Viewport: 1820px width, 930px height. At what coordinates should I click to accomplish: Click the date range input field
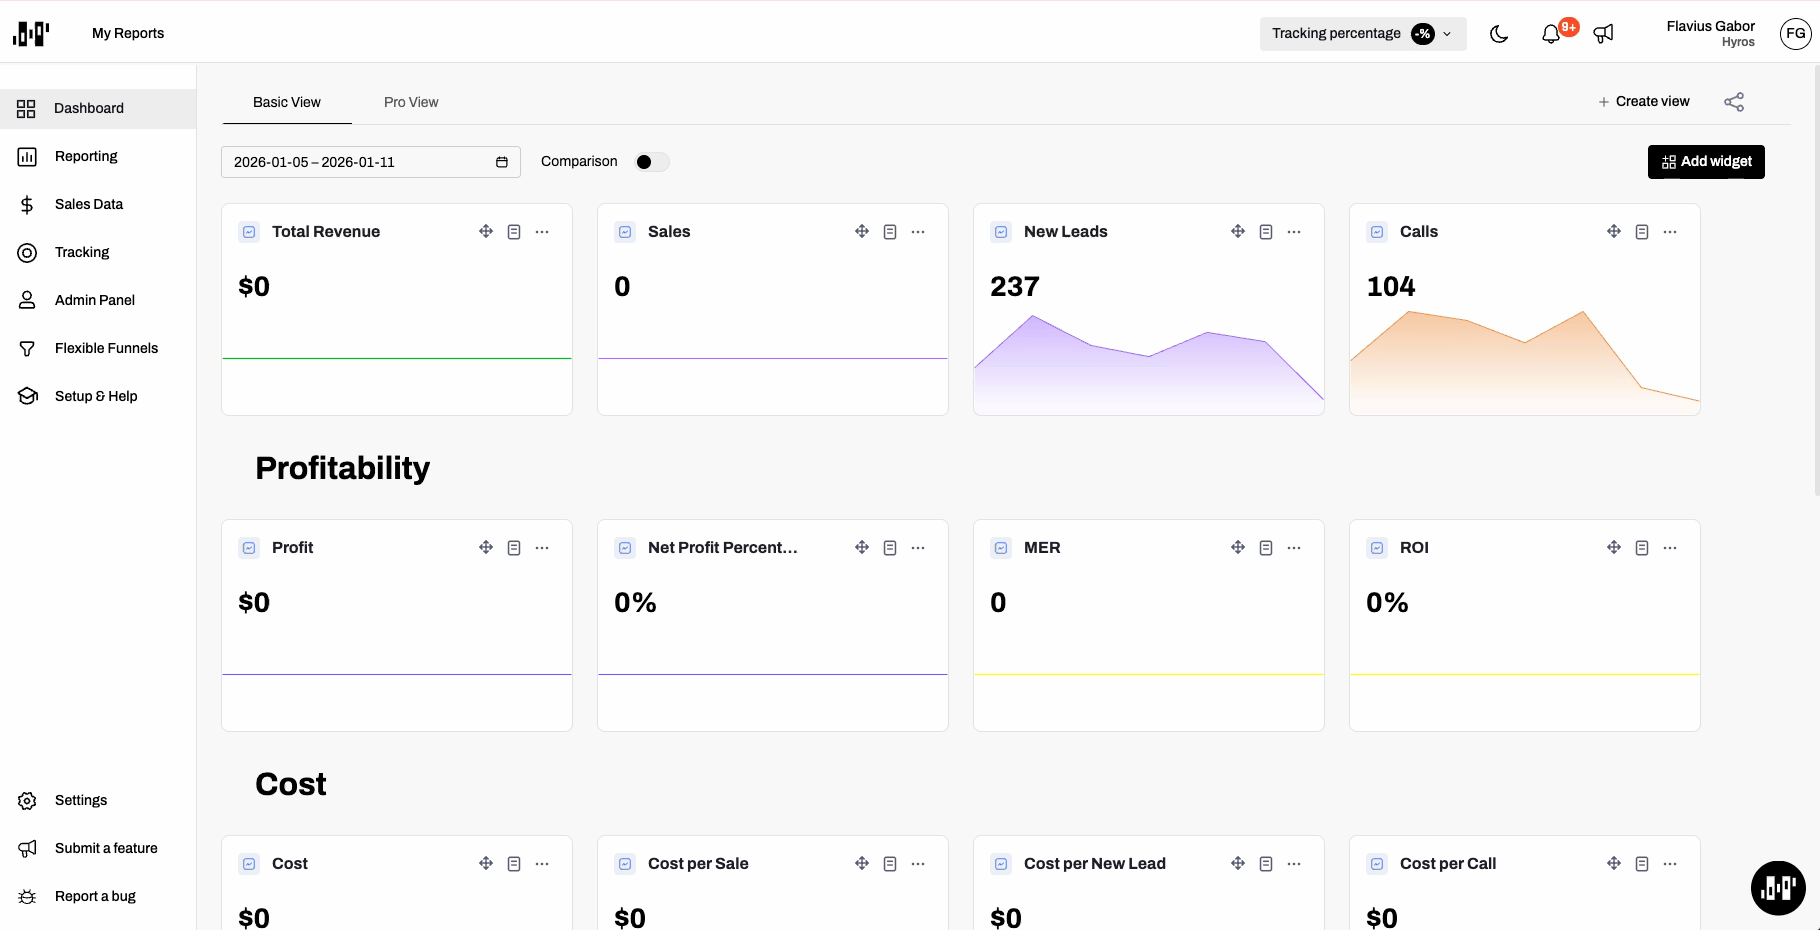click(360, 162)
